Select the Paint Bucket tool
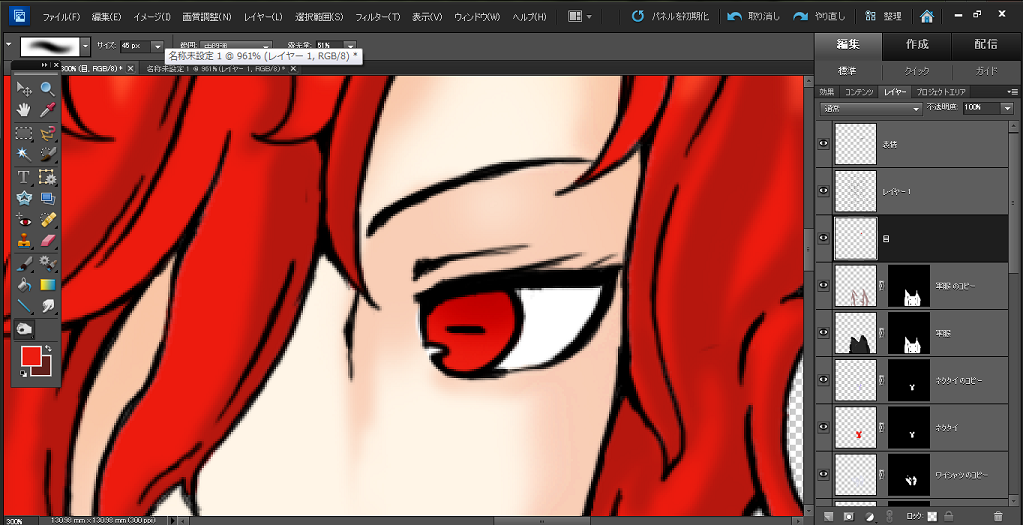The height and width of the screenshot is (525, 1023). [24, 284]
